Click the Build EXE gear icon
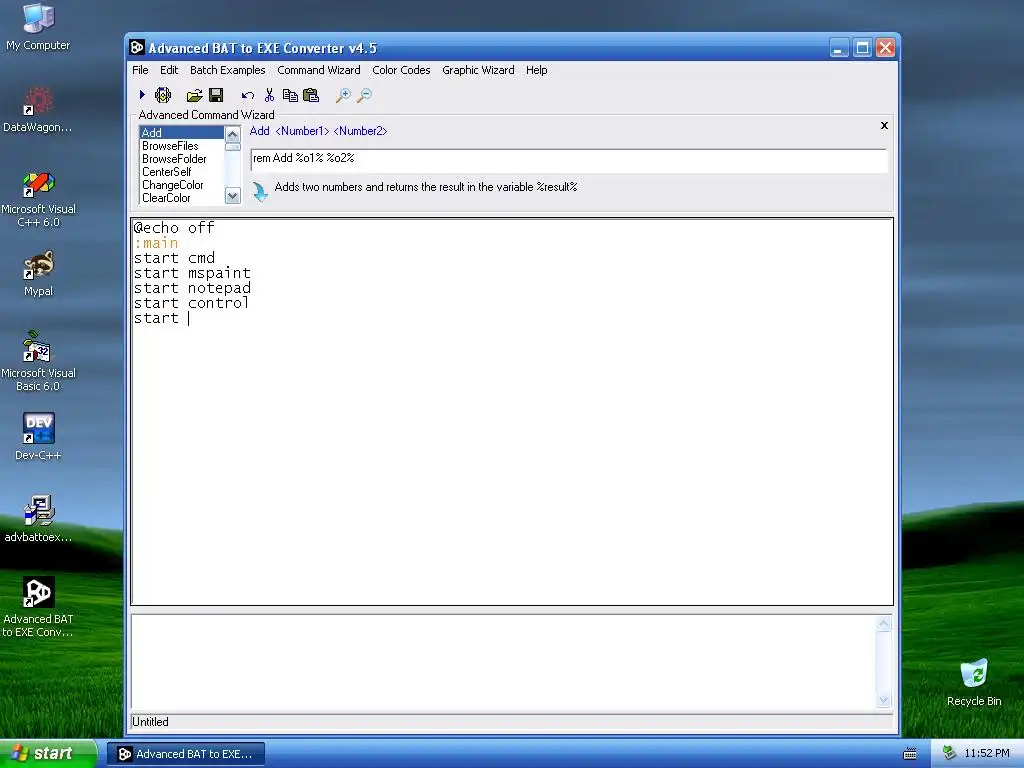Image resolution: width=1024 pixels, height=768 pixels. pyautogui.click(x=163, y=95)
